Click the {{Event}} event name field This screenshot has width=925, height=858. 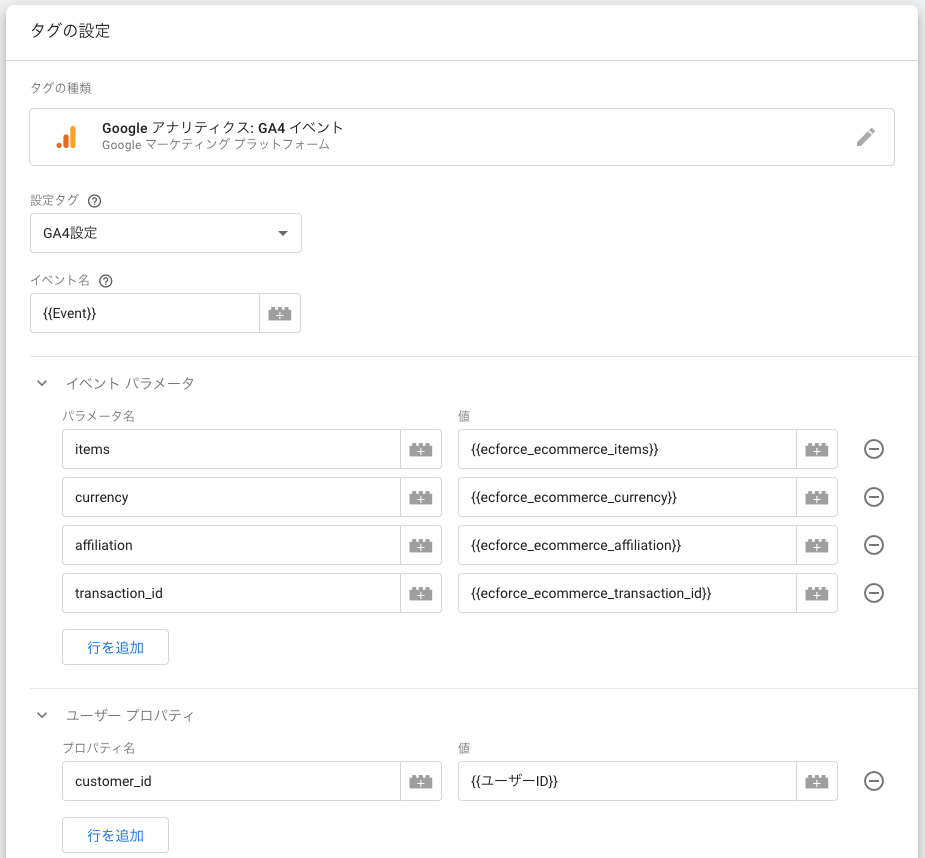[x=145, y=313]
